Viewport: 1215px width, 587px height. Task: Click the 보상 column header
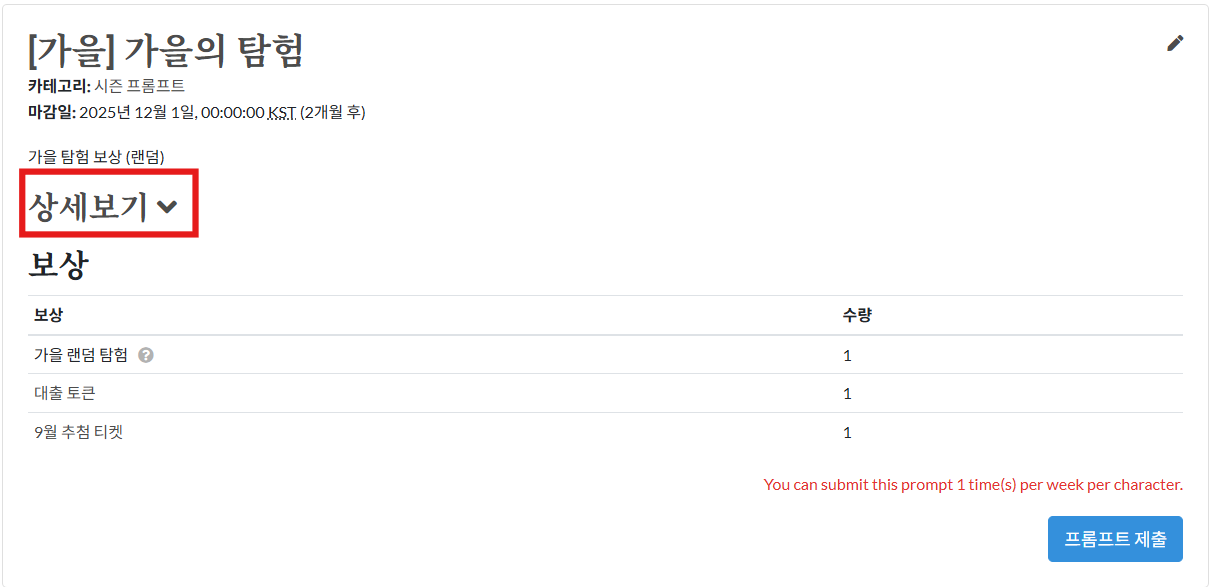[48, 315]
